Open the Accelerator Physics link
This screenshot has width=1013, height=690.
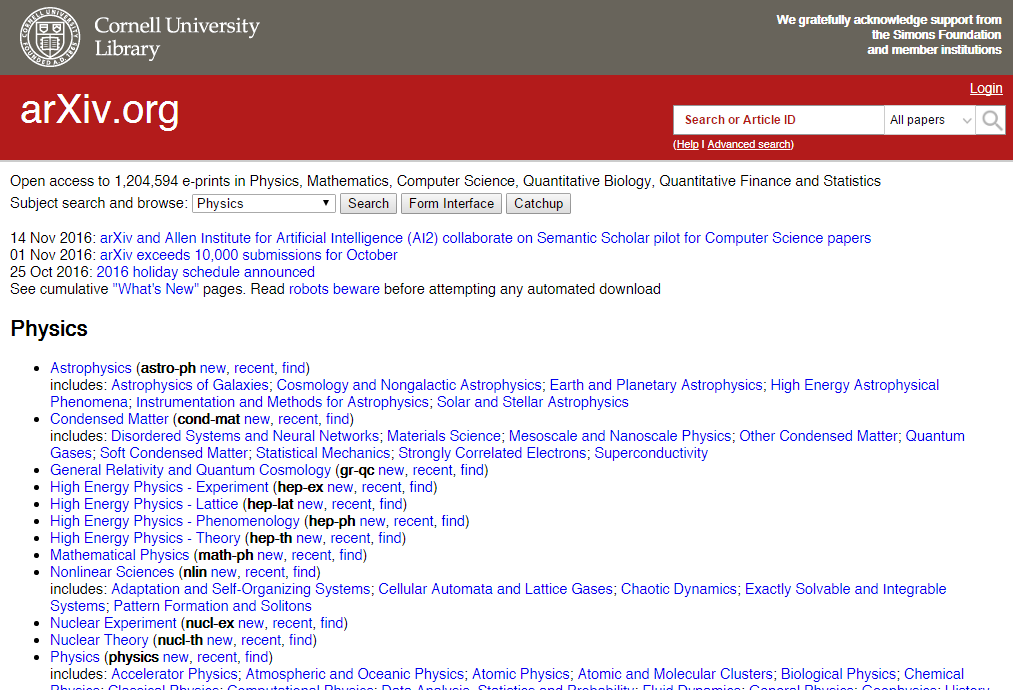coord(174,674)
